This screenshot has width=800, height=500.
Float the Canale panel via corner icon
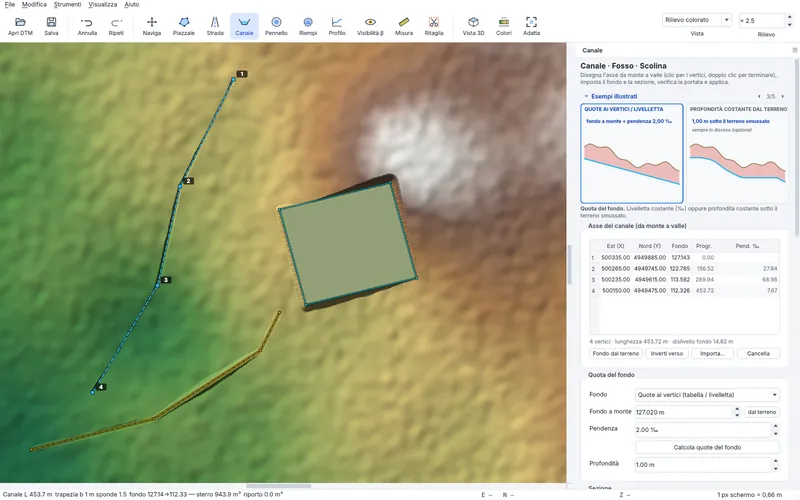(794, 50)
